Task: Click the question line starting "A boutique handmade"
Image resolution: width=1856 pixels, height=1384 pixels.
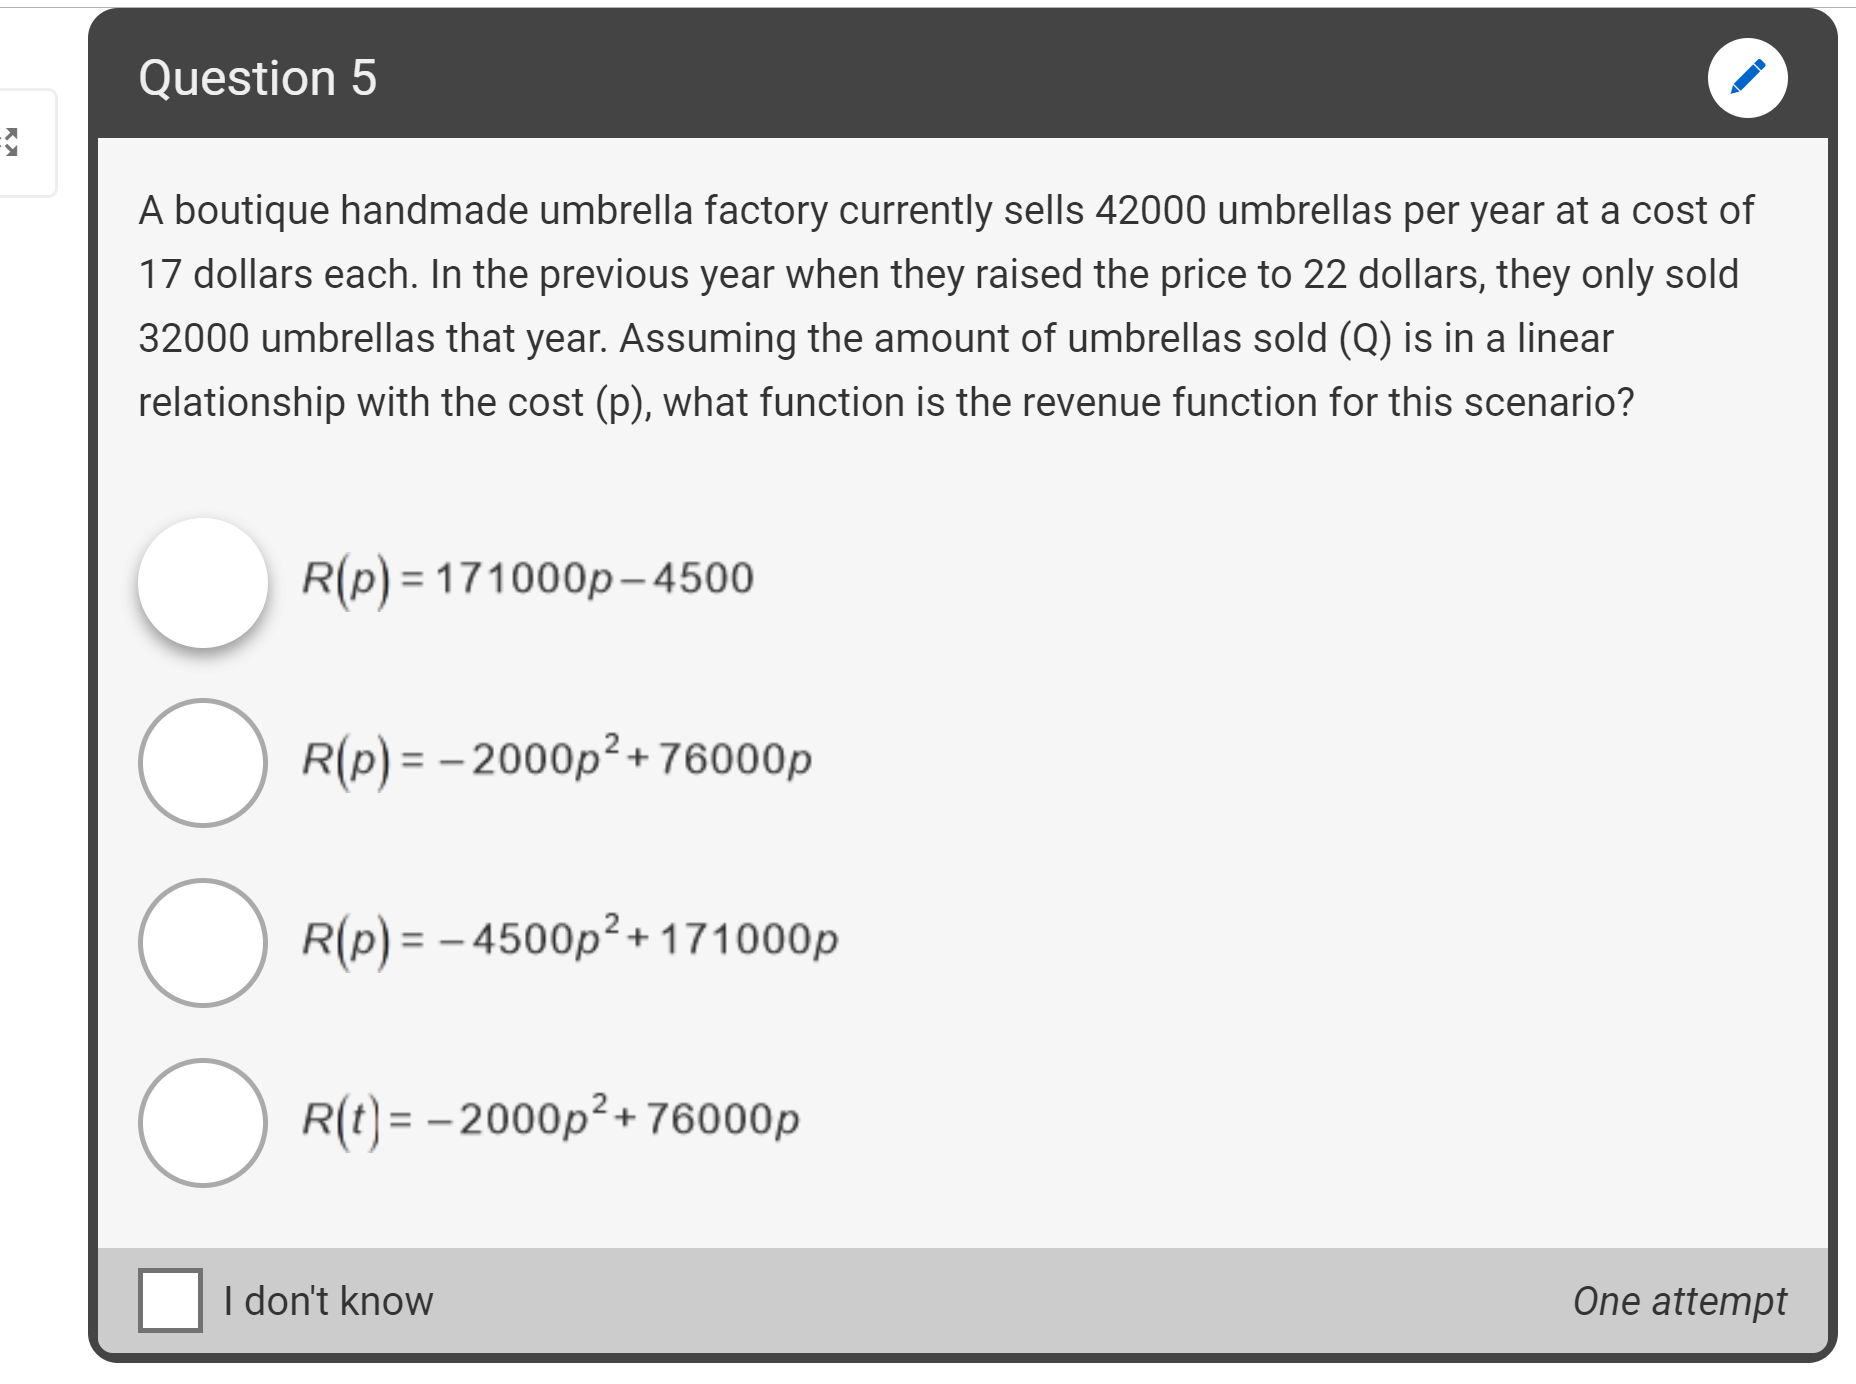Action: (946, 211)
